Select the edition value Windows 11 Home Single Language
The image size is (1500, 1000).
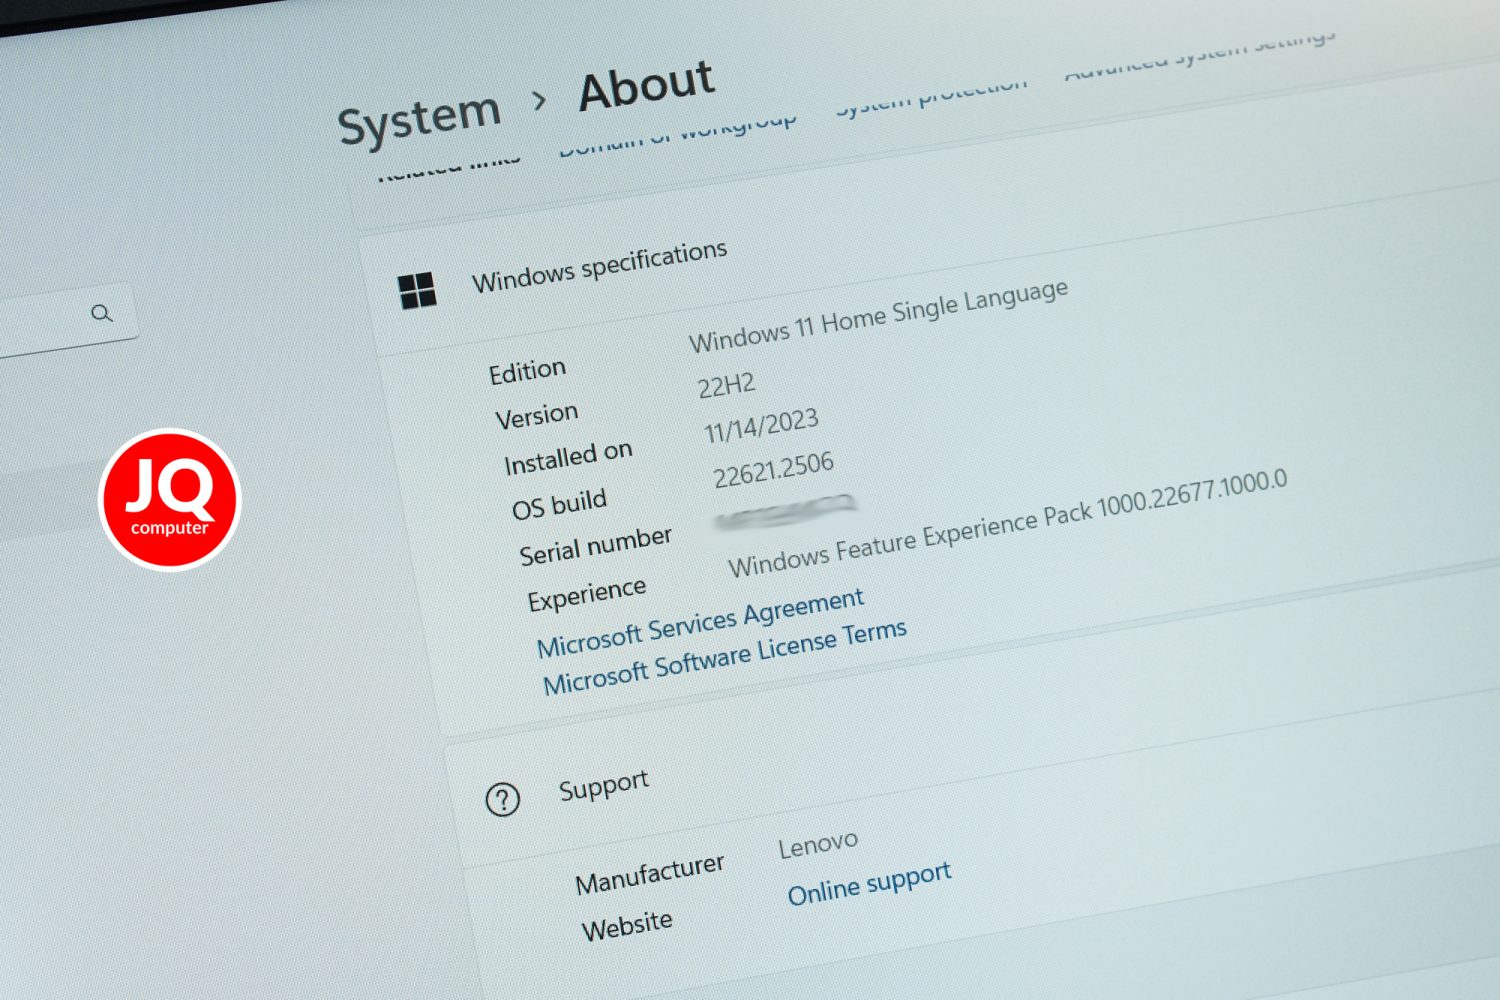(x=878, y=315)
